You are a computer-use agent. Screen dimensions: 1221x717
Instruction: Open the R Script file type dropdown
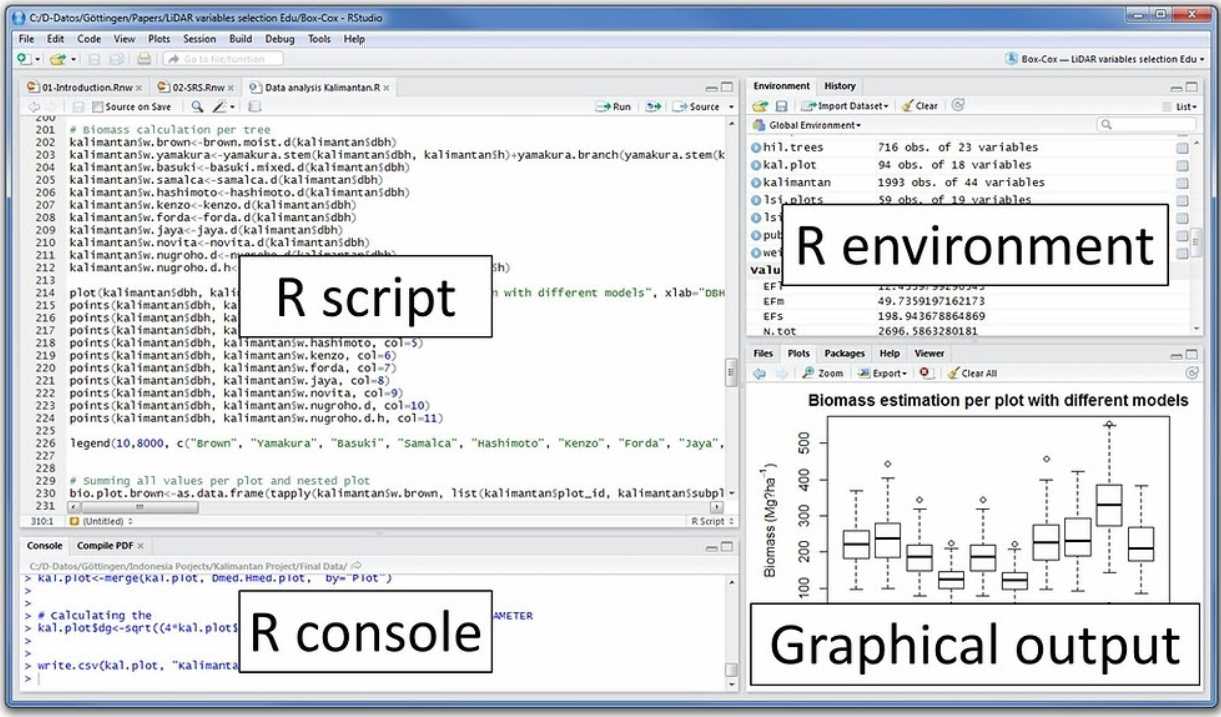[x=712, y=521]
